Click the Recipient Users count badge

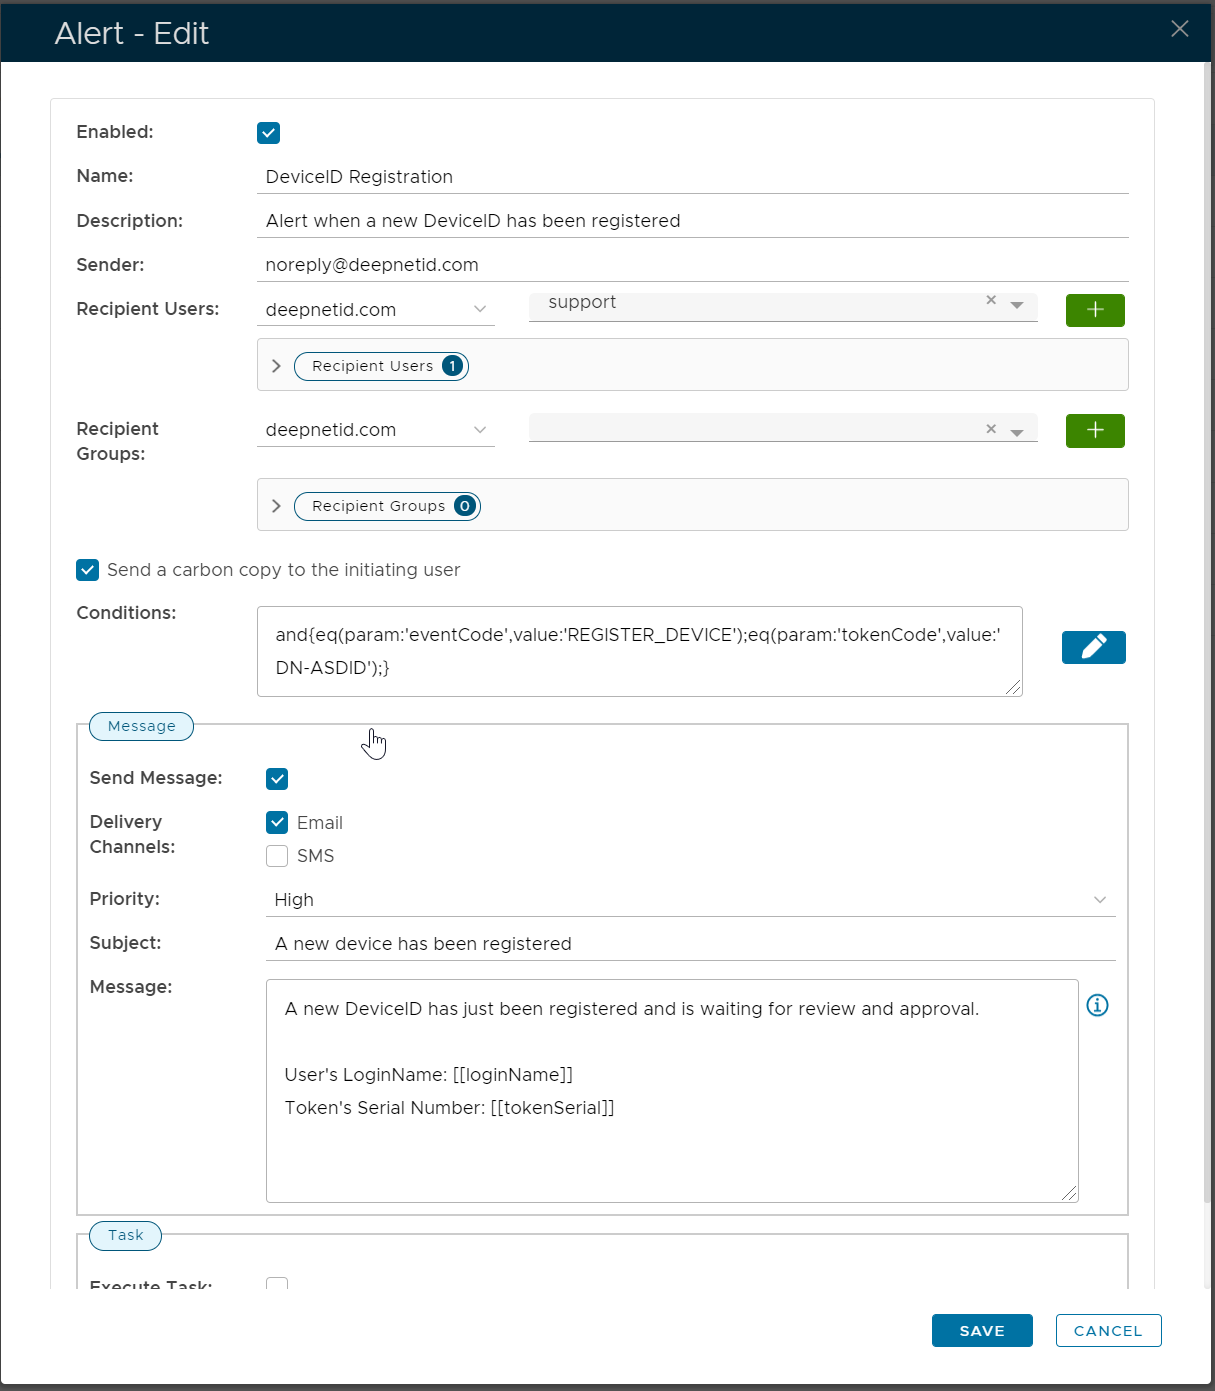(452, 366)
